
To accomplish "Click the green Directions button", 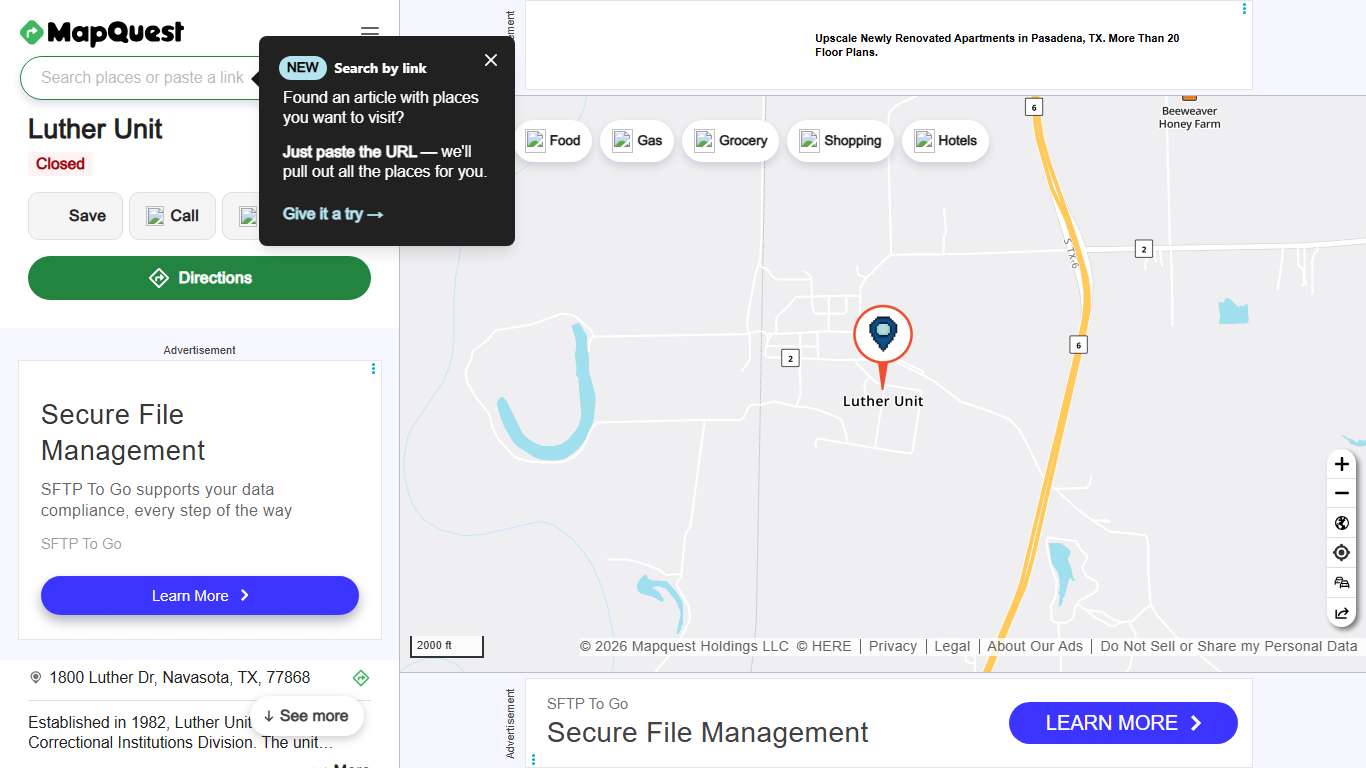I will click(x=199, y=278).
